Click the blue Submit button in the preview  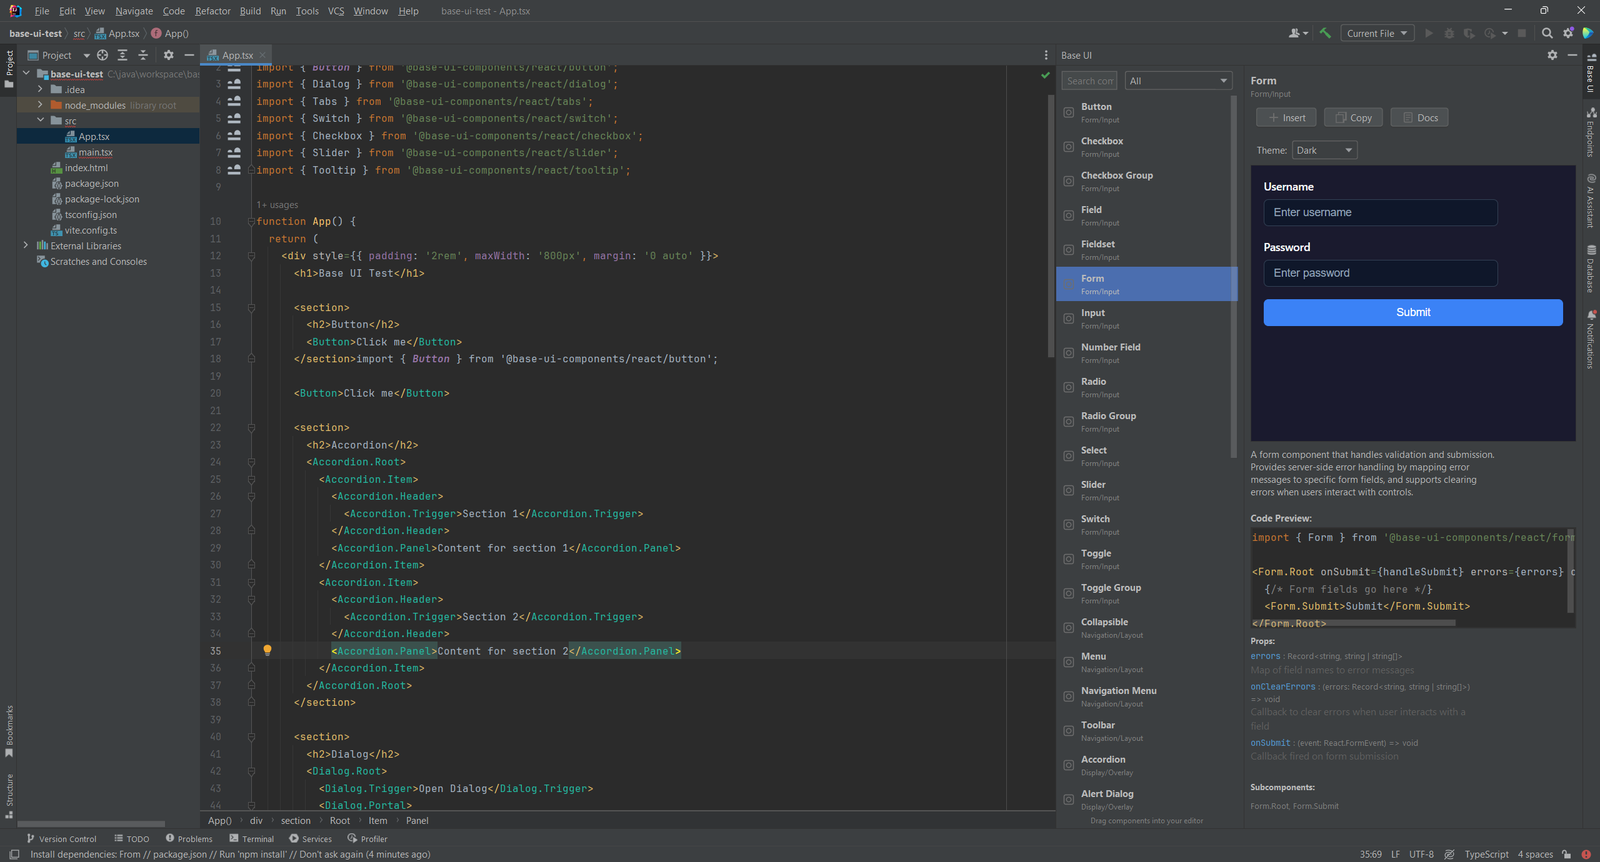pyautogui.click(x=1413, y=313)
